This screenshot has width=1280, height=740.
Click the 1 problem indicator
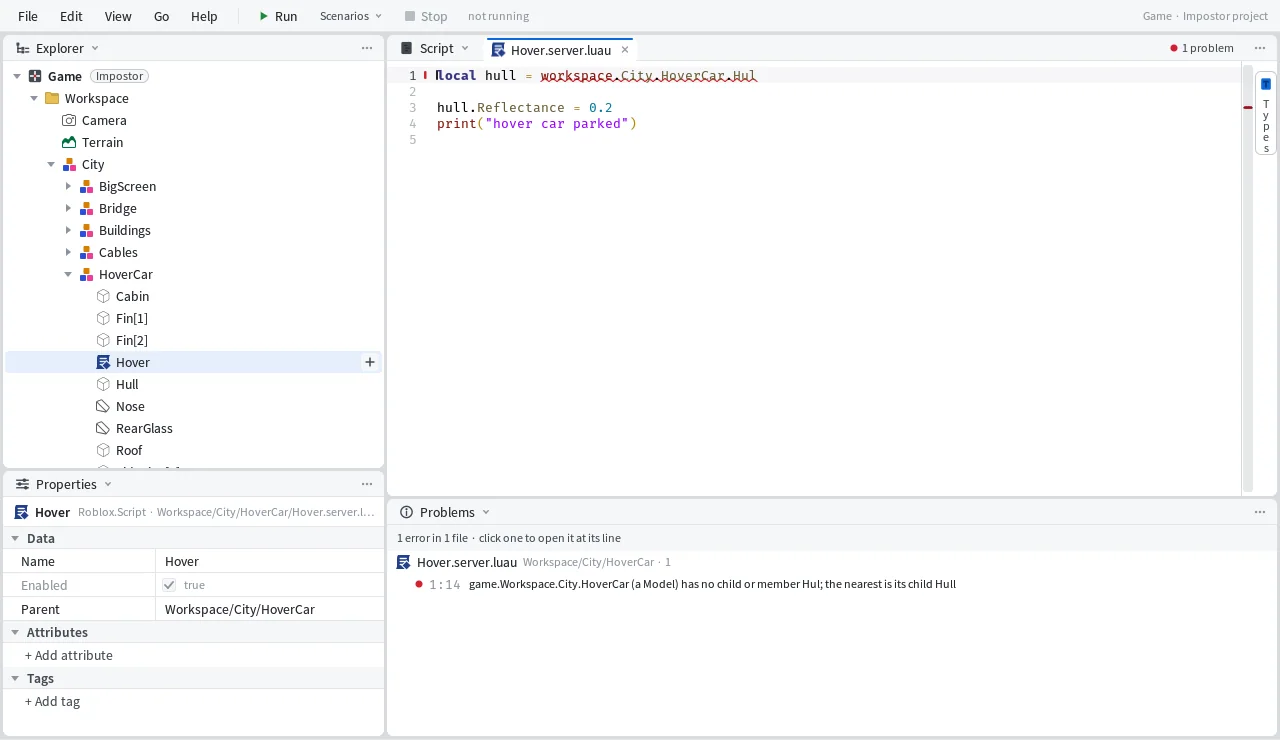pyautogui.click(x=1202, y=48)
